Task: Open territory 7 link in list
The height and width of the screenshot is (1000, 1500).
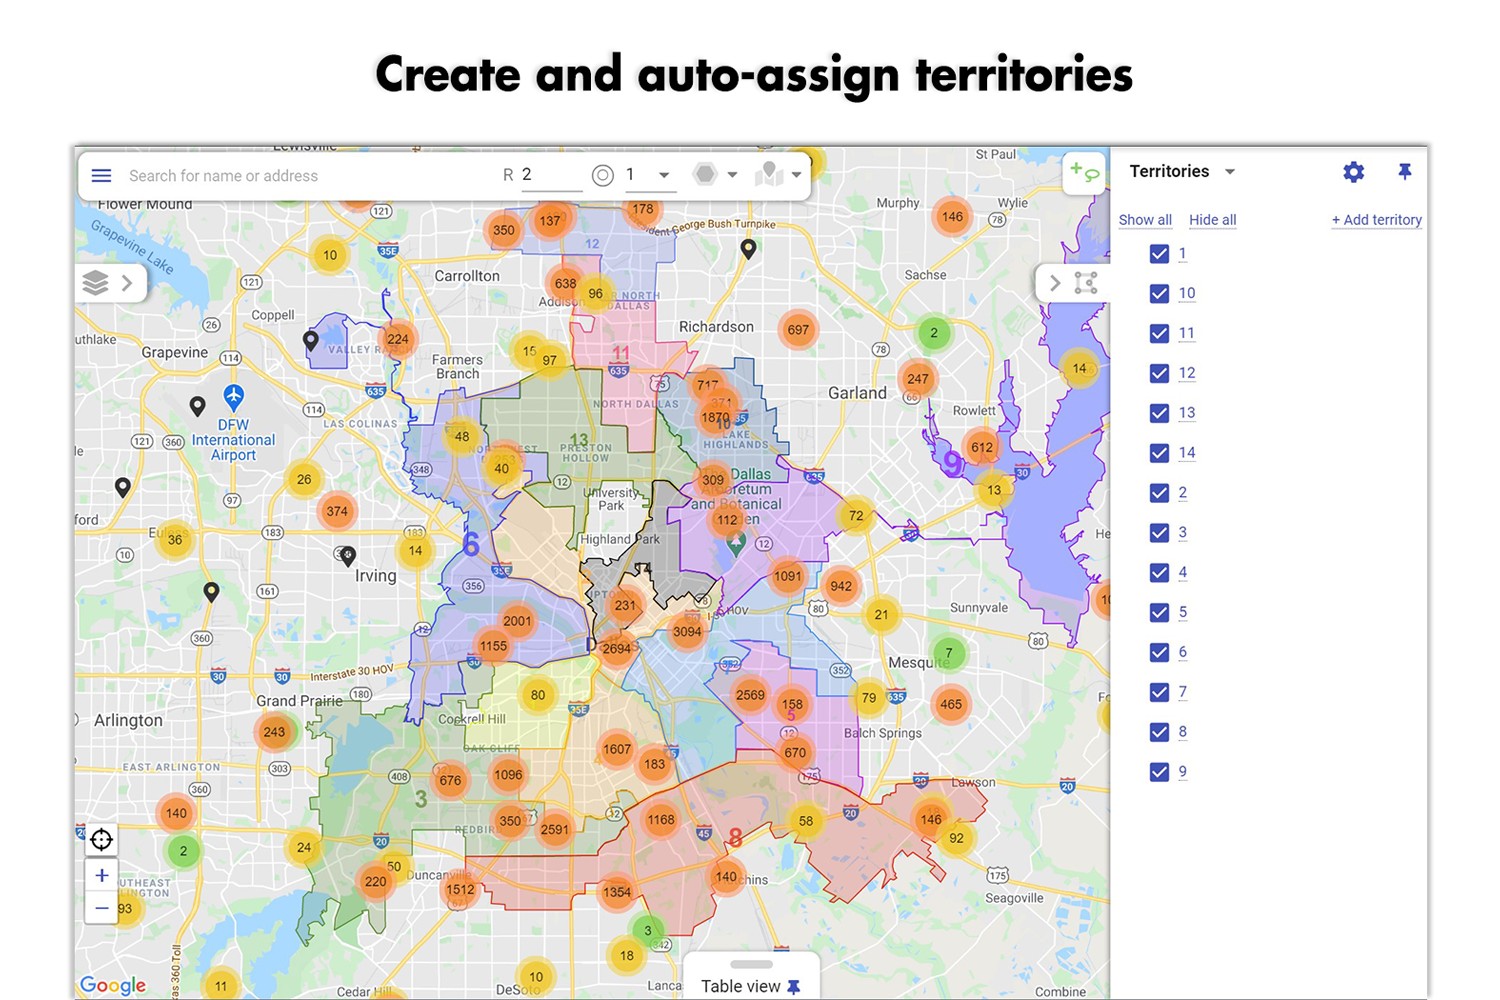Action: (x=1182, y=692)
